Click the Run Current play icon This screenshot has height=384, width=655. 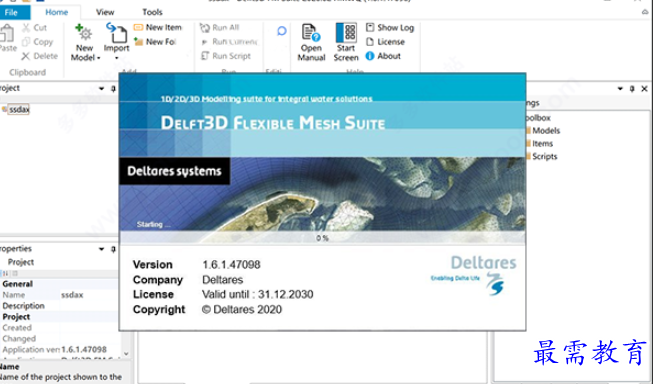pyautogui.click(x=205, y=42)
